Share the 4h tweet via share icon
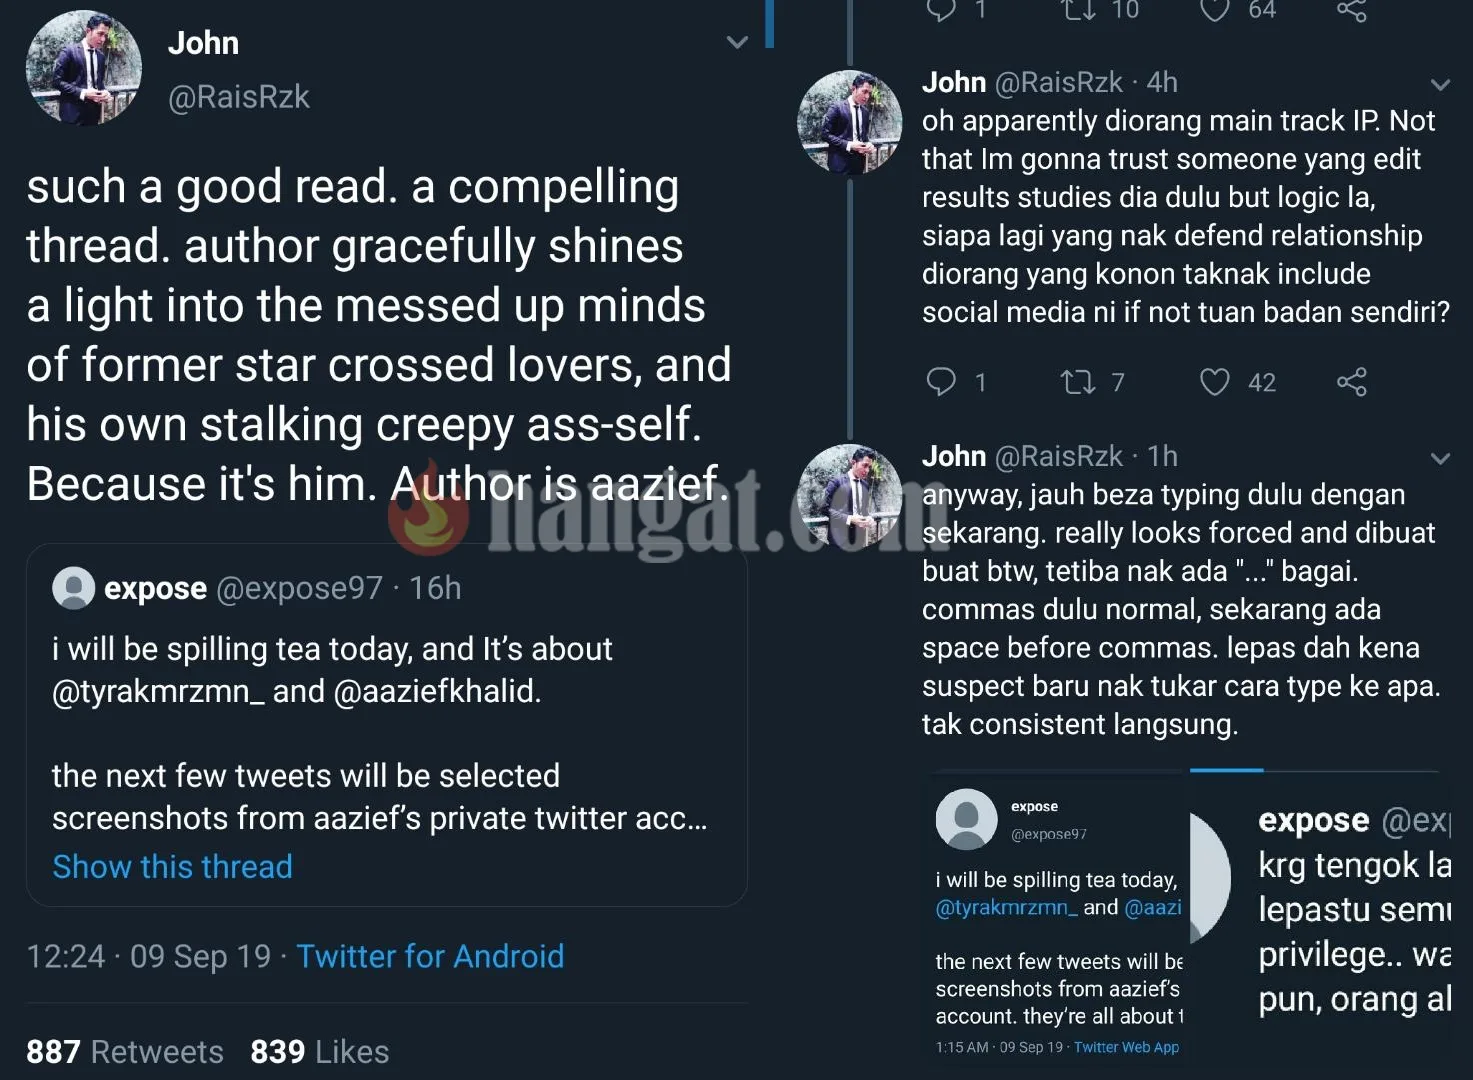 1351,381
